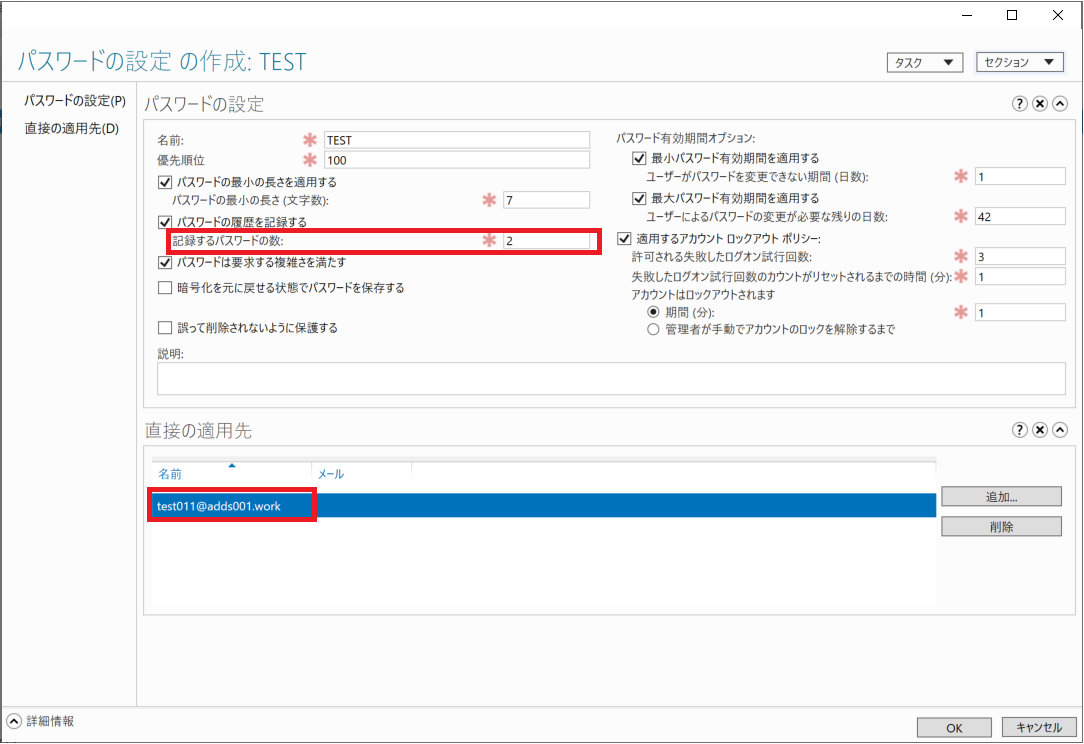Sort by the 名前 column header
Viewport: 1084px width, 744px height.
[231, 474]
